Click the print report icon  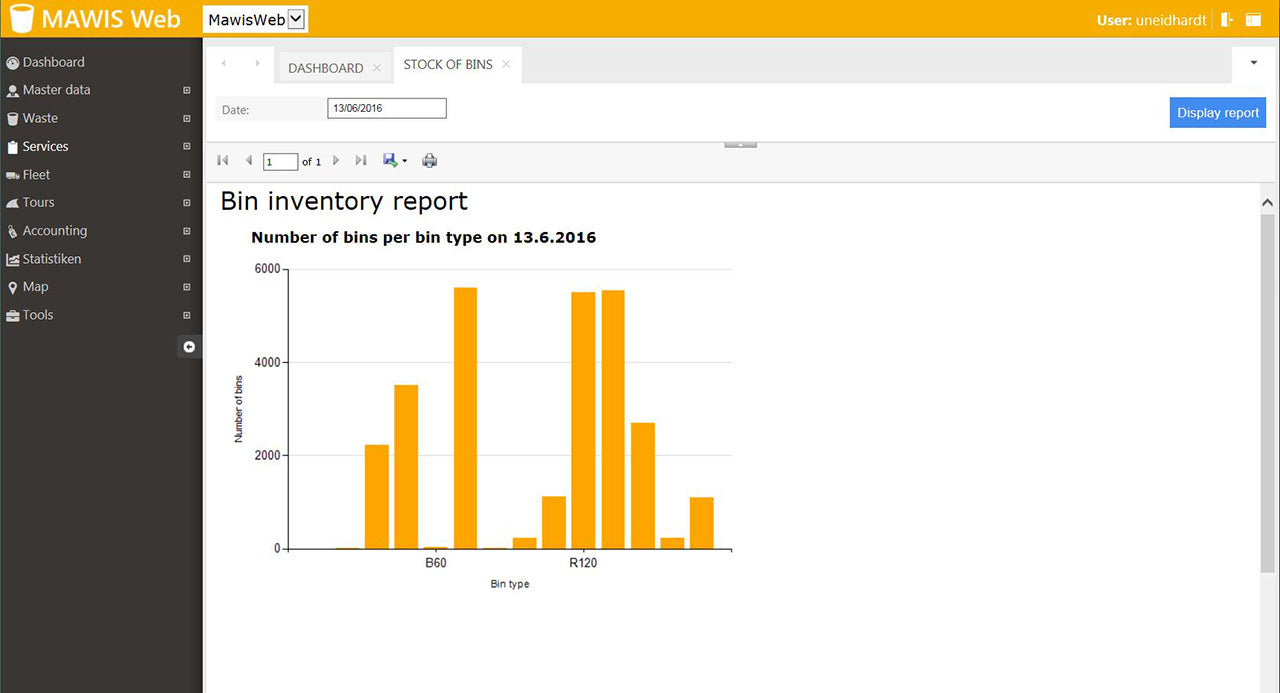430,161
